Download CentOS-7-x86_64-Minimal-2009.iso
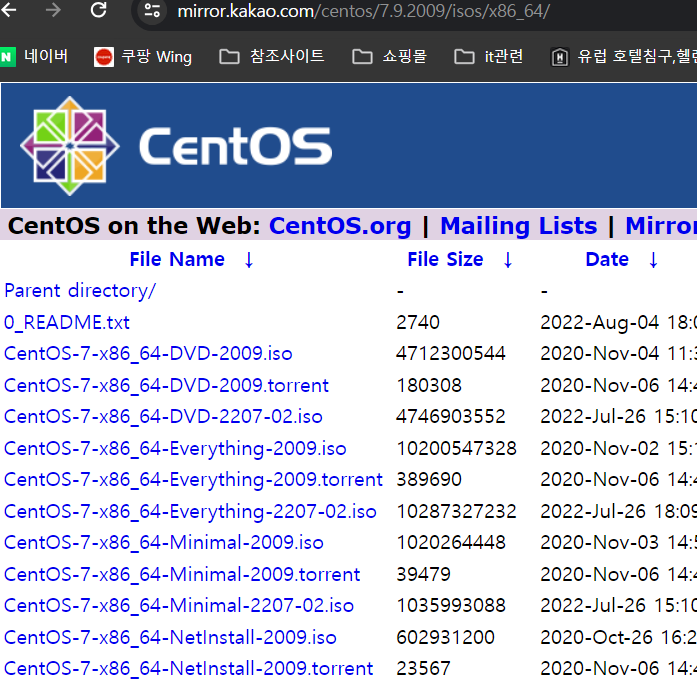This screenshot has height=681, width=697. pyautogui.click(x=164, y=543)
